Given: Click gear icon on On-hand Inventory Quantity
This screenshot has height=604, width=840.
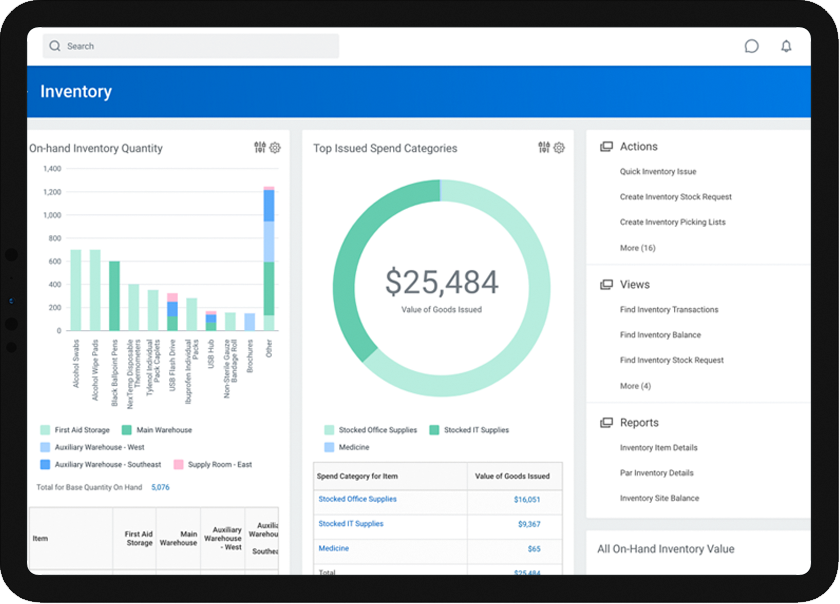Looking at the screenshot, I should [x=275, y=148].
